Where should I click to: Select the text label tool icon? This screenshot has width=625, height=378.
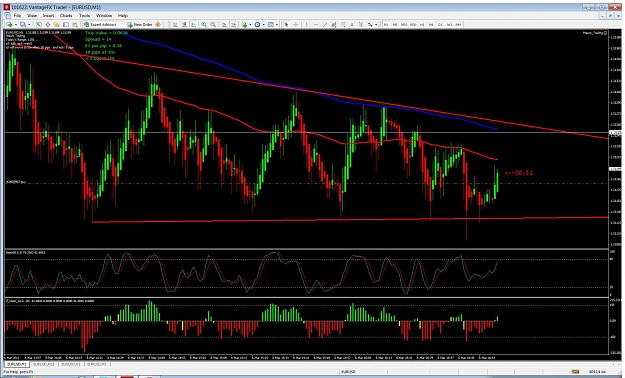361,24
